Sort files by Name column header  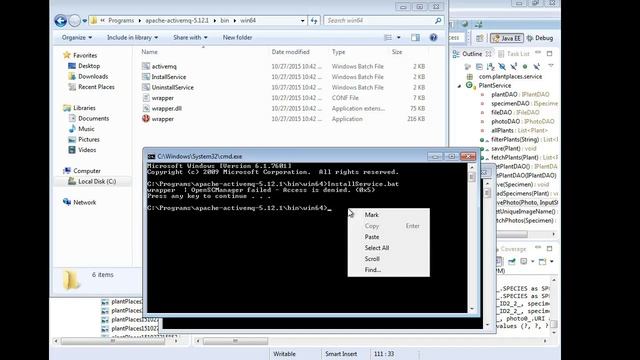pyautogui.click(x=149, y=52)
